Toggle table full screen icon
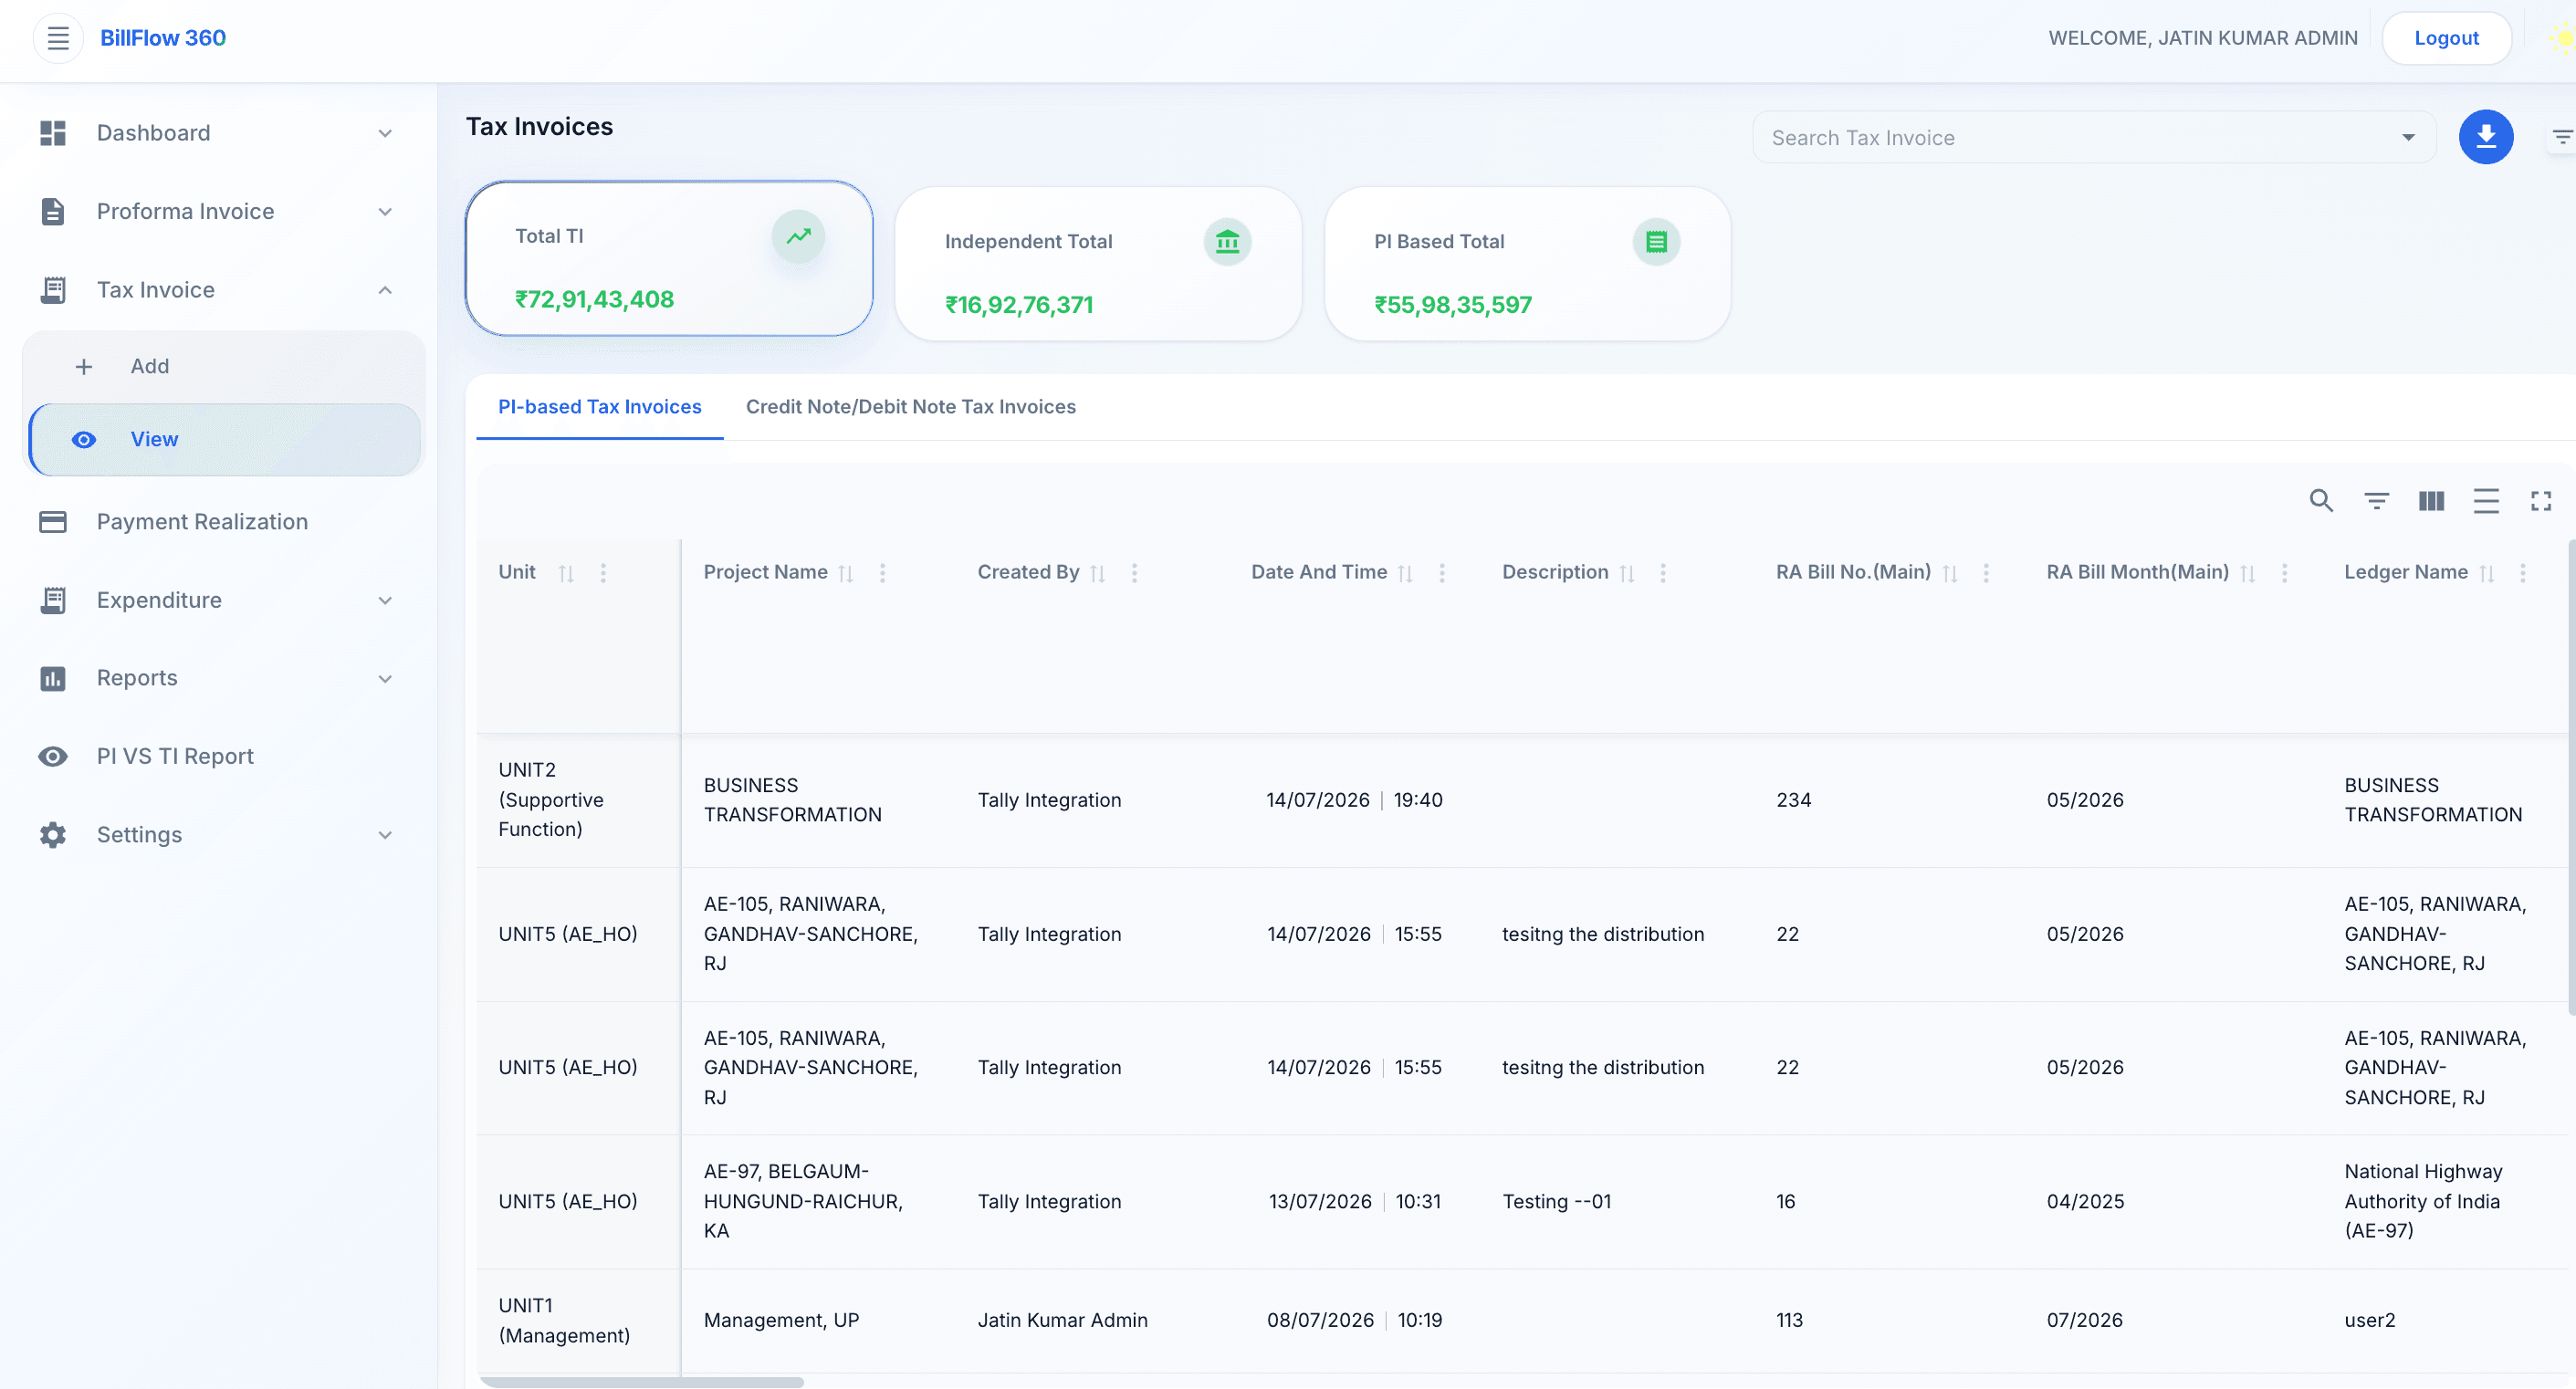This screenshot has width=2576, height=1389. pos(2540,501)
